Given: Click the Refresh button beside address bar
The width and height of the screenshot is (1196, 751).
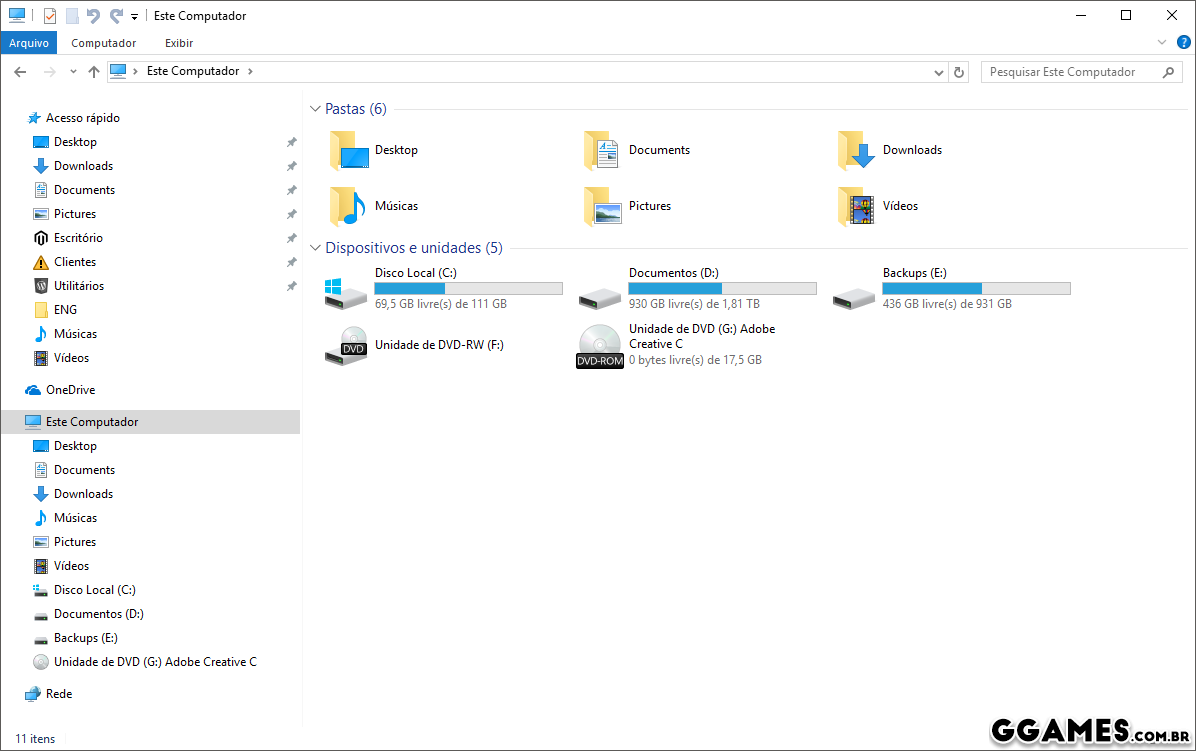Looking at the screenshot, I should click(x=960, y=72).
